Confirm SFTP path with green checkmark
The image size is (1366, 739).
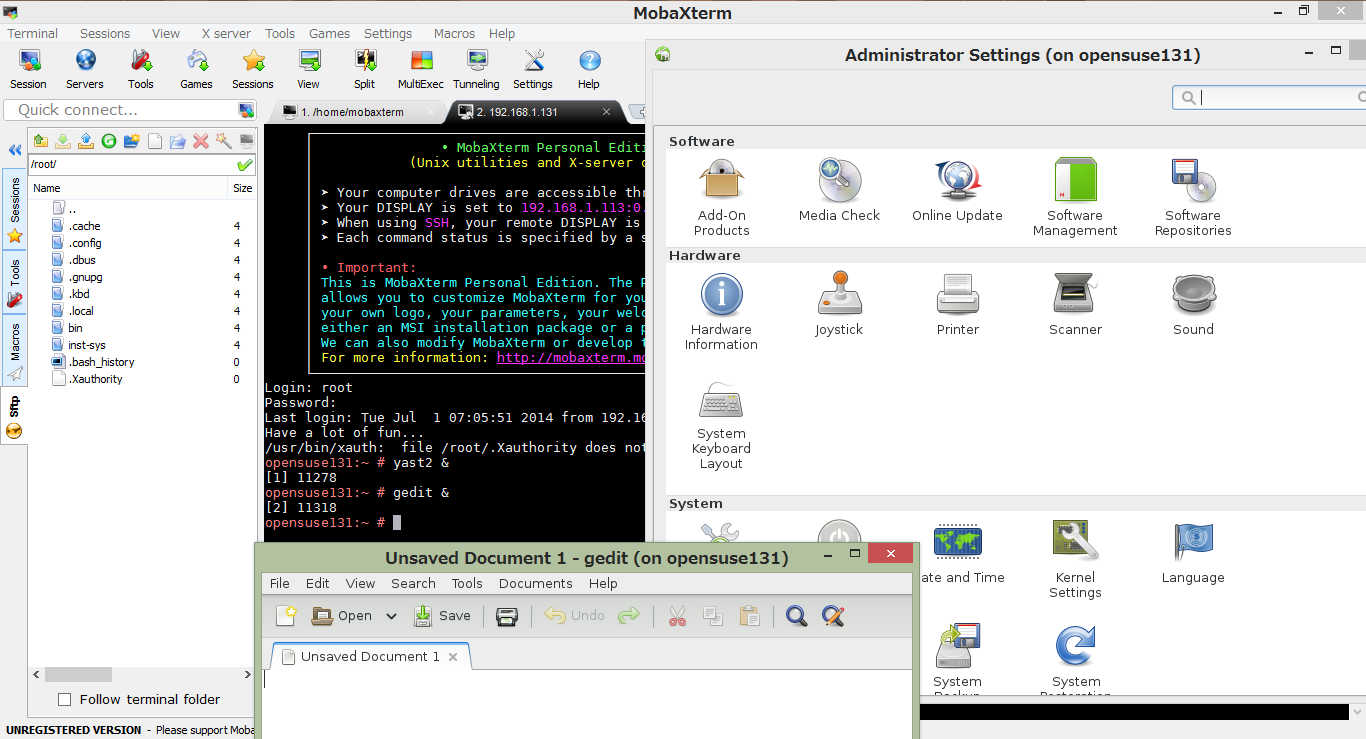(x=245, y=164)
